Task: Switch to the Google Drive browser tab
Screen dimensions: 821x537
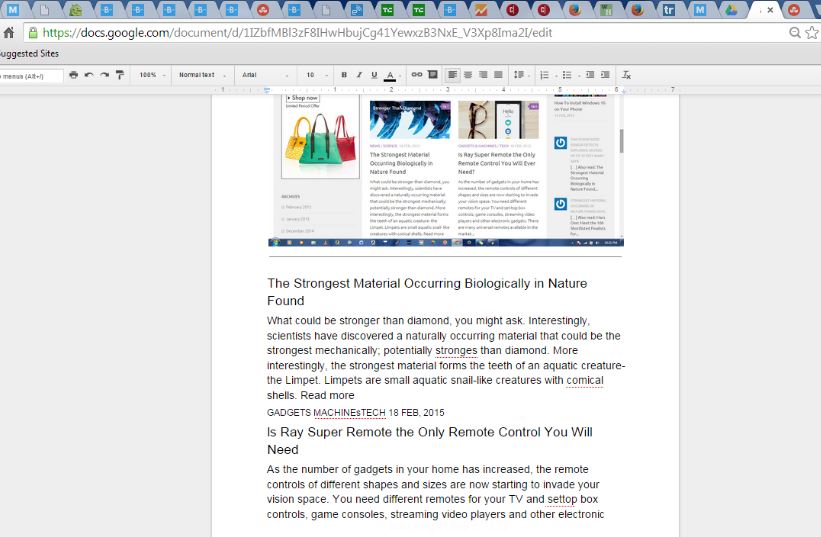Action: (731, 10)
